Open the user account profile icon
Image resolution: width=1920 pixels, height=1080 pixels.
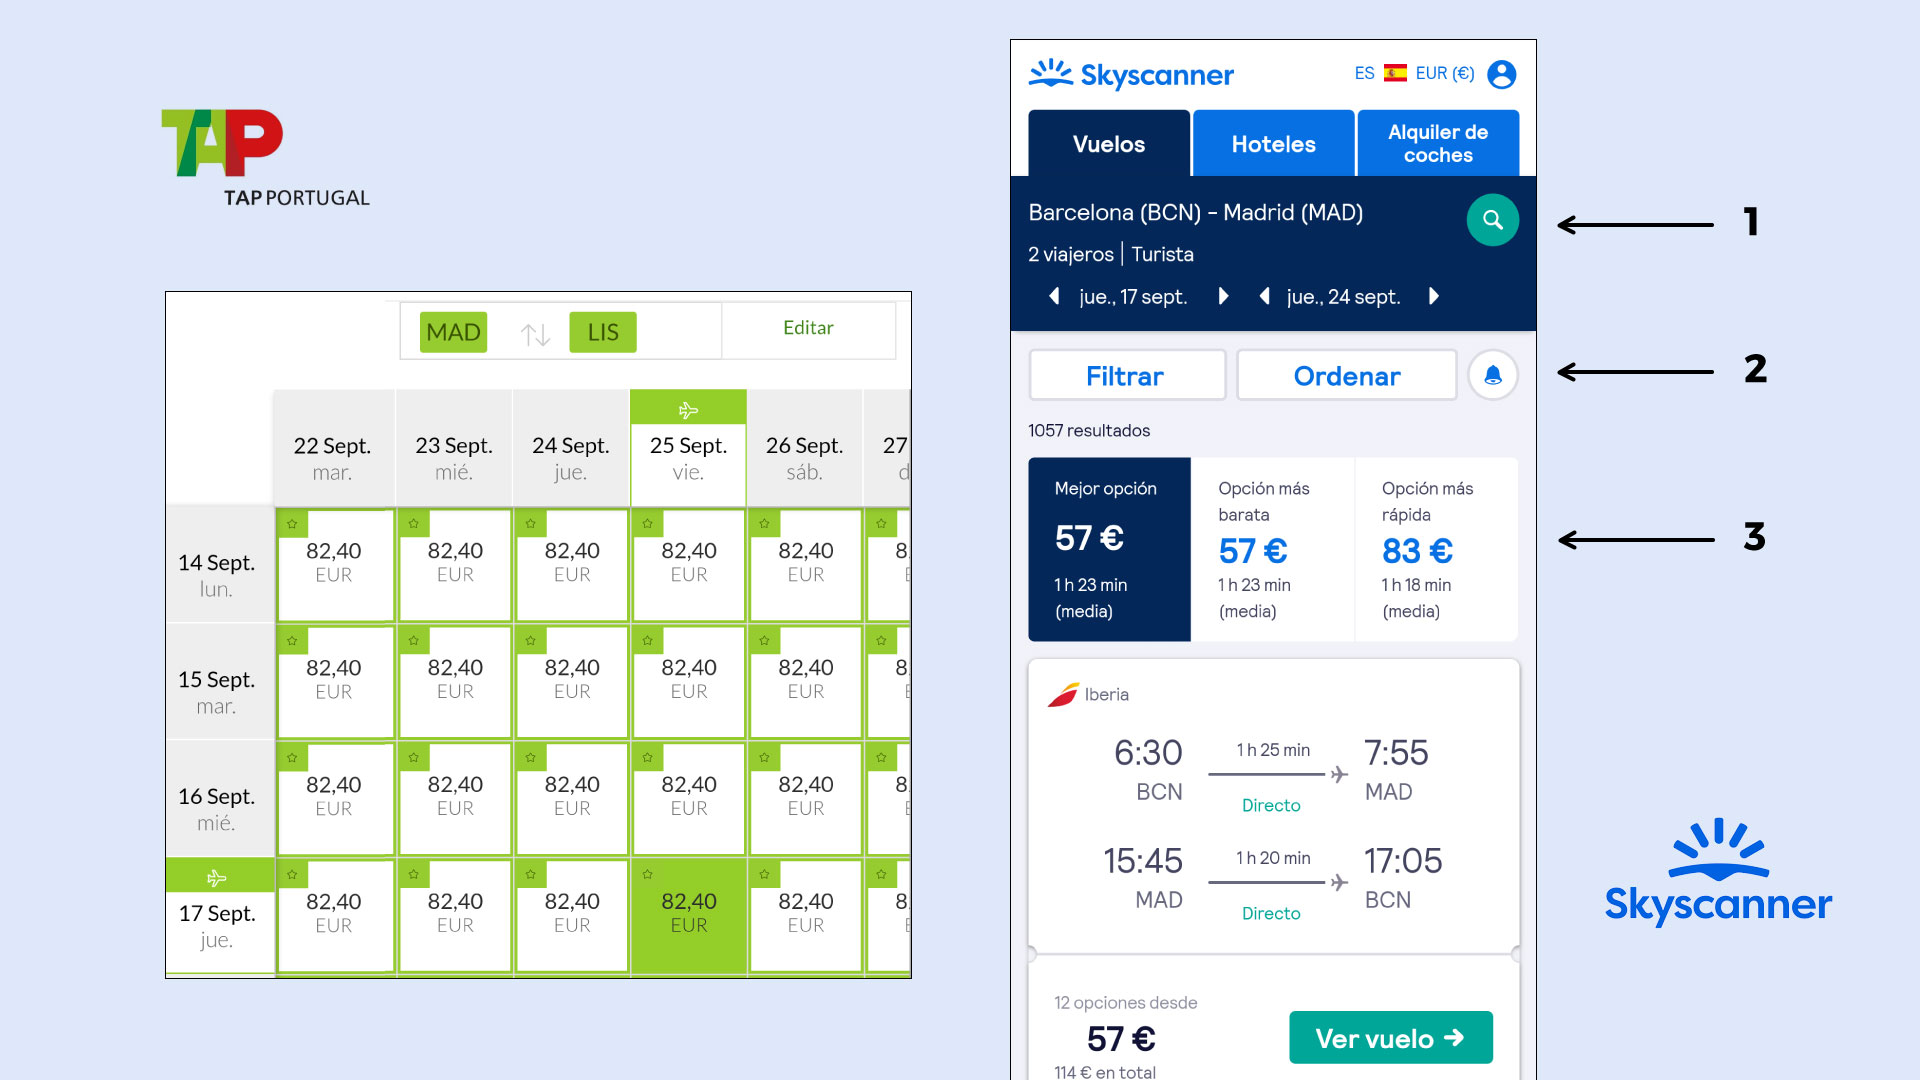tap(1501, 74)
